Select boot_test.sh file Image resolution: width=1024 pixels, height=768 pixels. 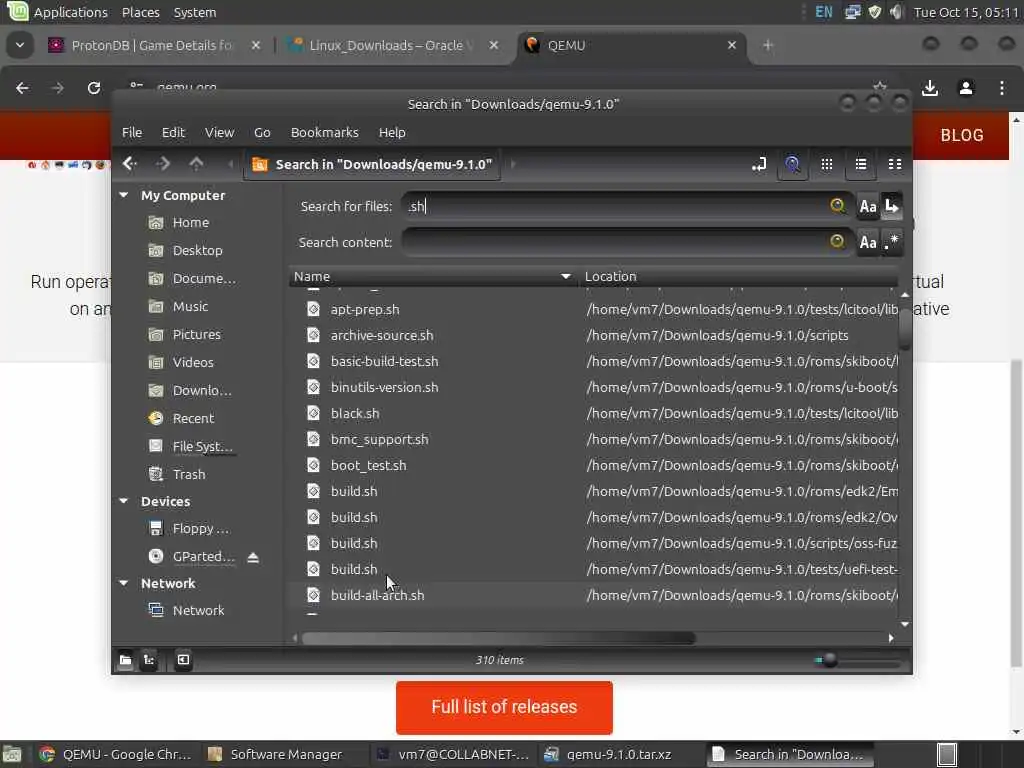tap(368, 466)
